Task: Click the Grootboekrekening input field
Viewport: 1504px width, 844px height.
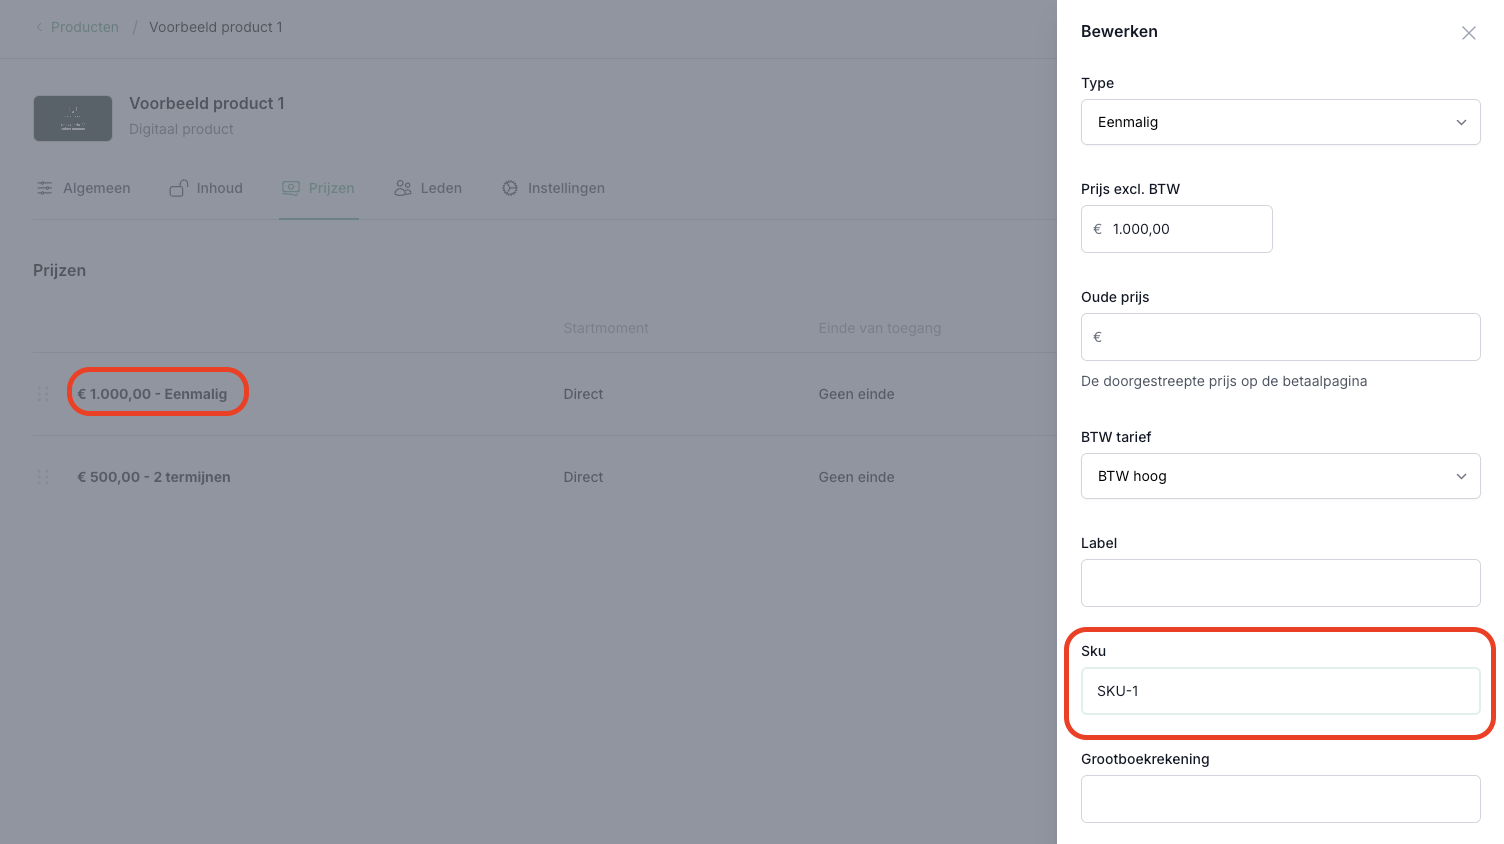Action: click(x=1280, y=799)
